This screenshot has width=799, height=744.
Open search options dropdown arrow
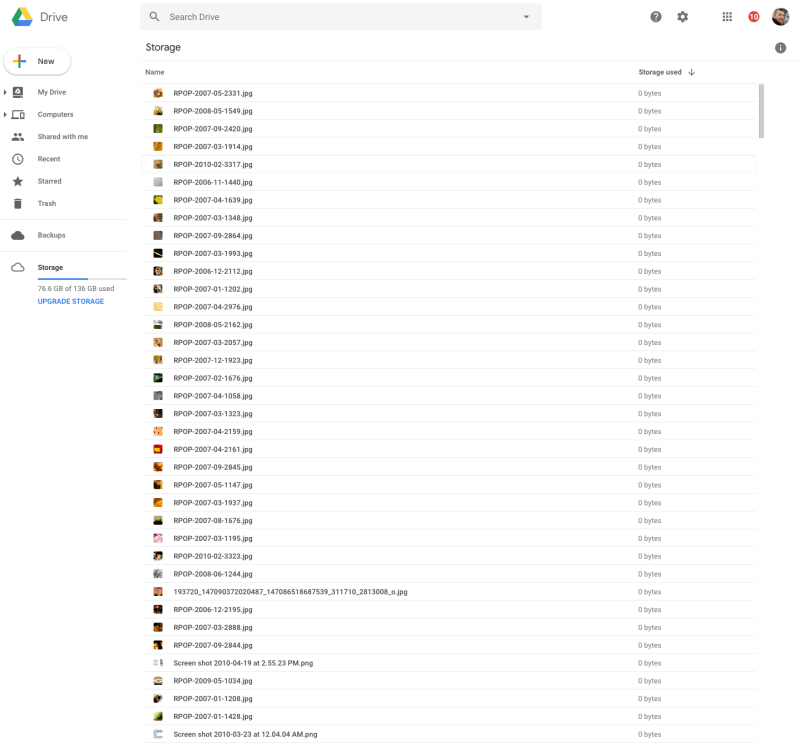click(527, 17)
